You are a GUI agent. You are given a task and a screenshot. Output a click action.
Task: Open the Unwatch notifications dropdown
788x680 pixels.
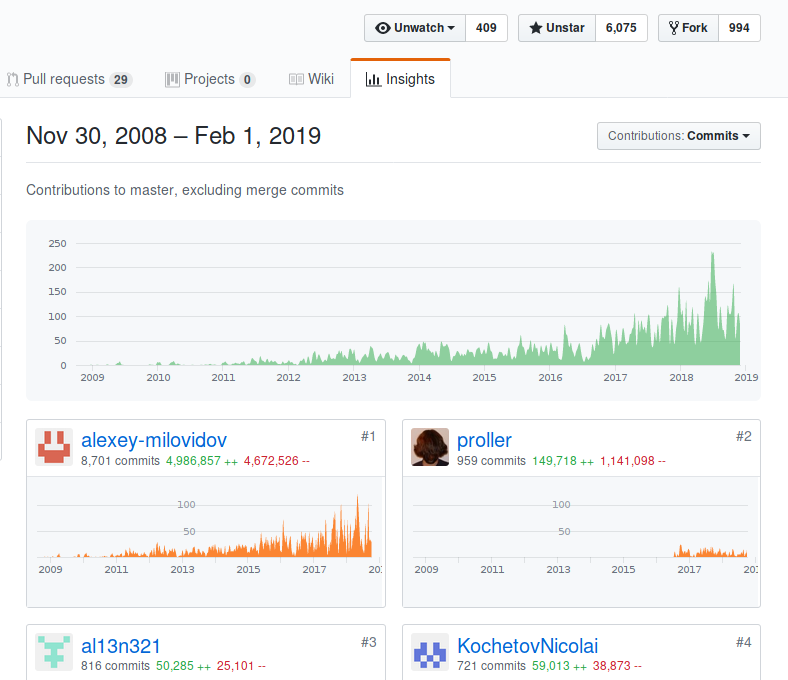pos(414,28)
